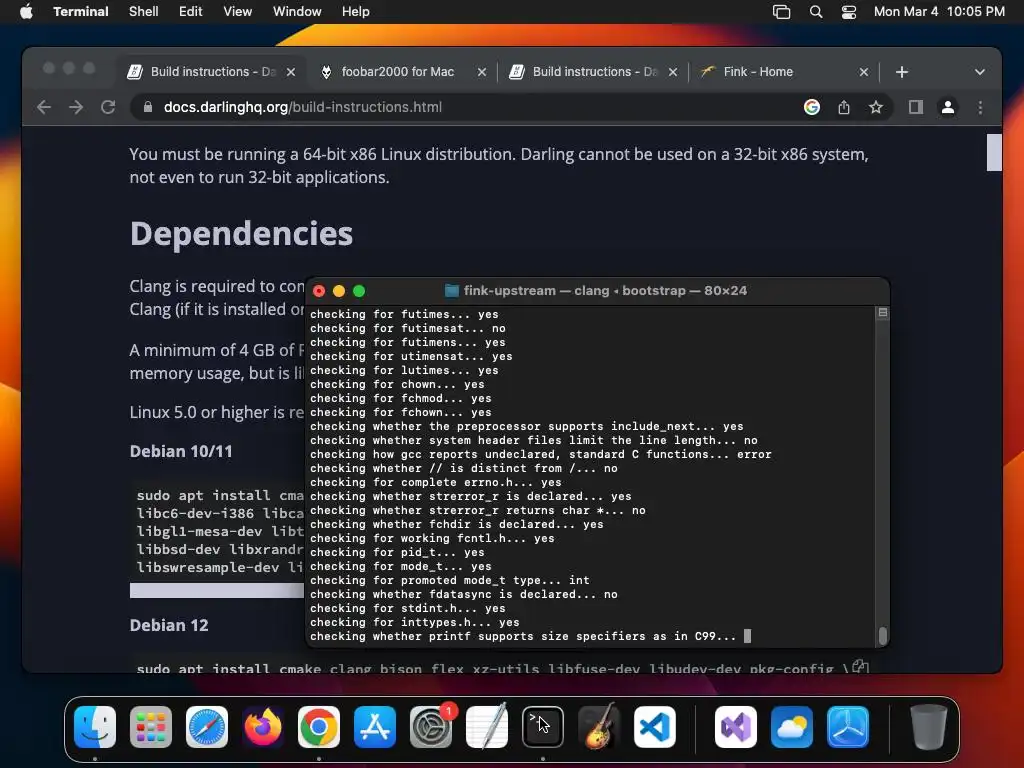This screenshot has width=1024, height=768.
Task: Open Finder from the Dock
Action: 95,727
